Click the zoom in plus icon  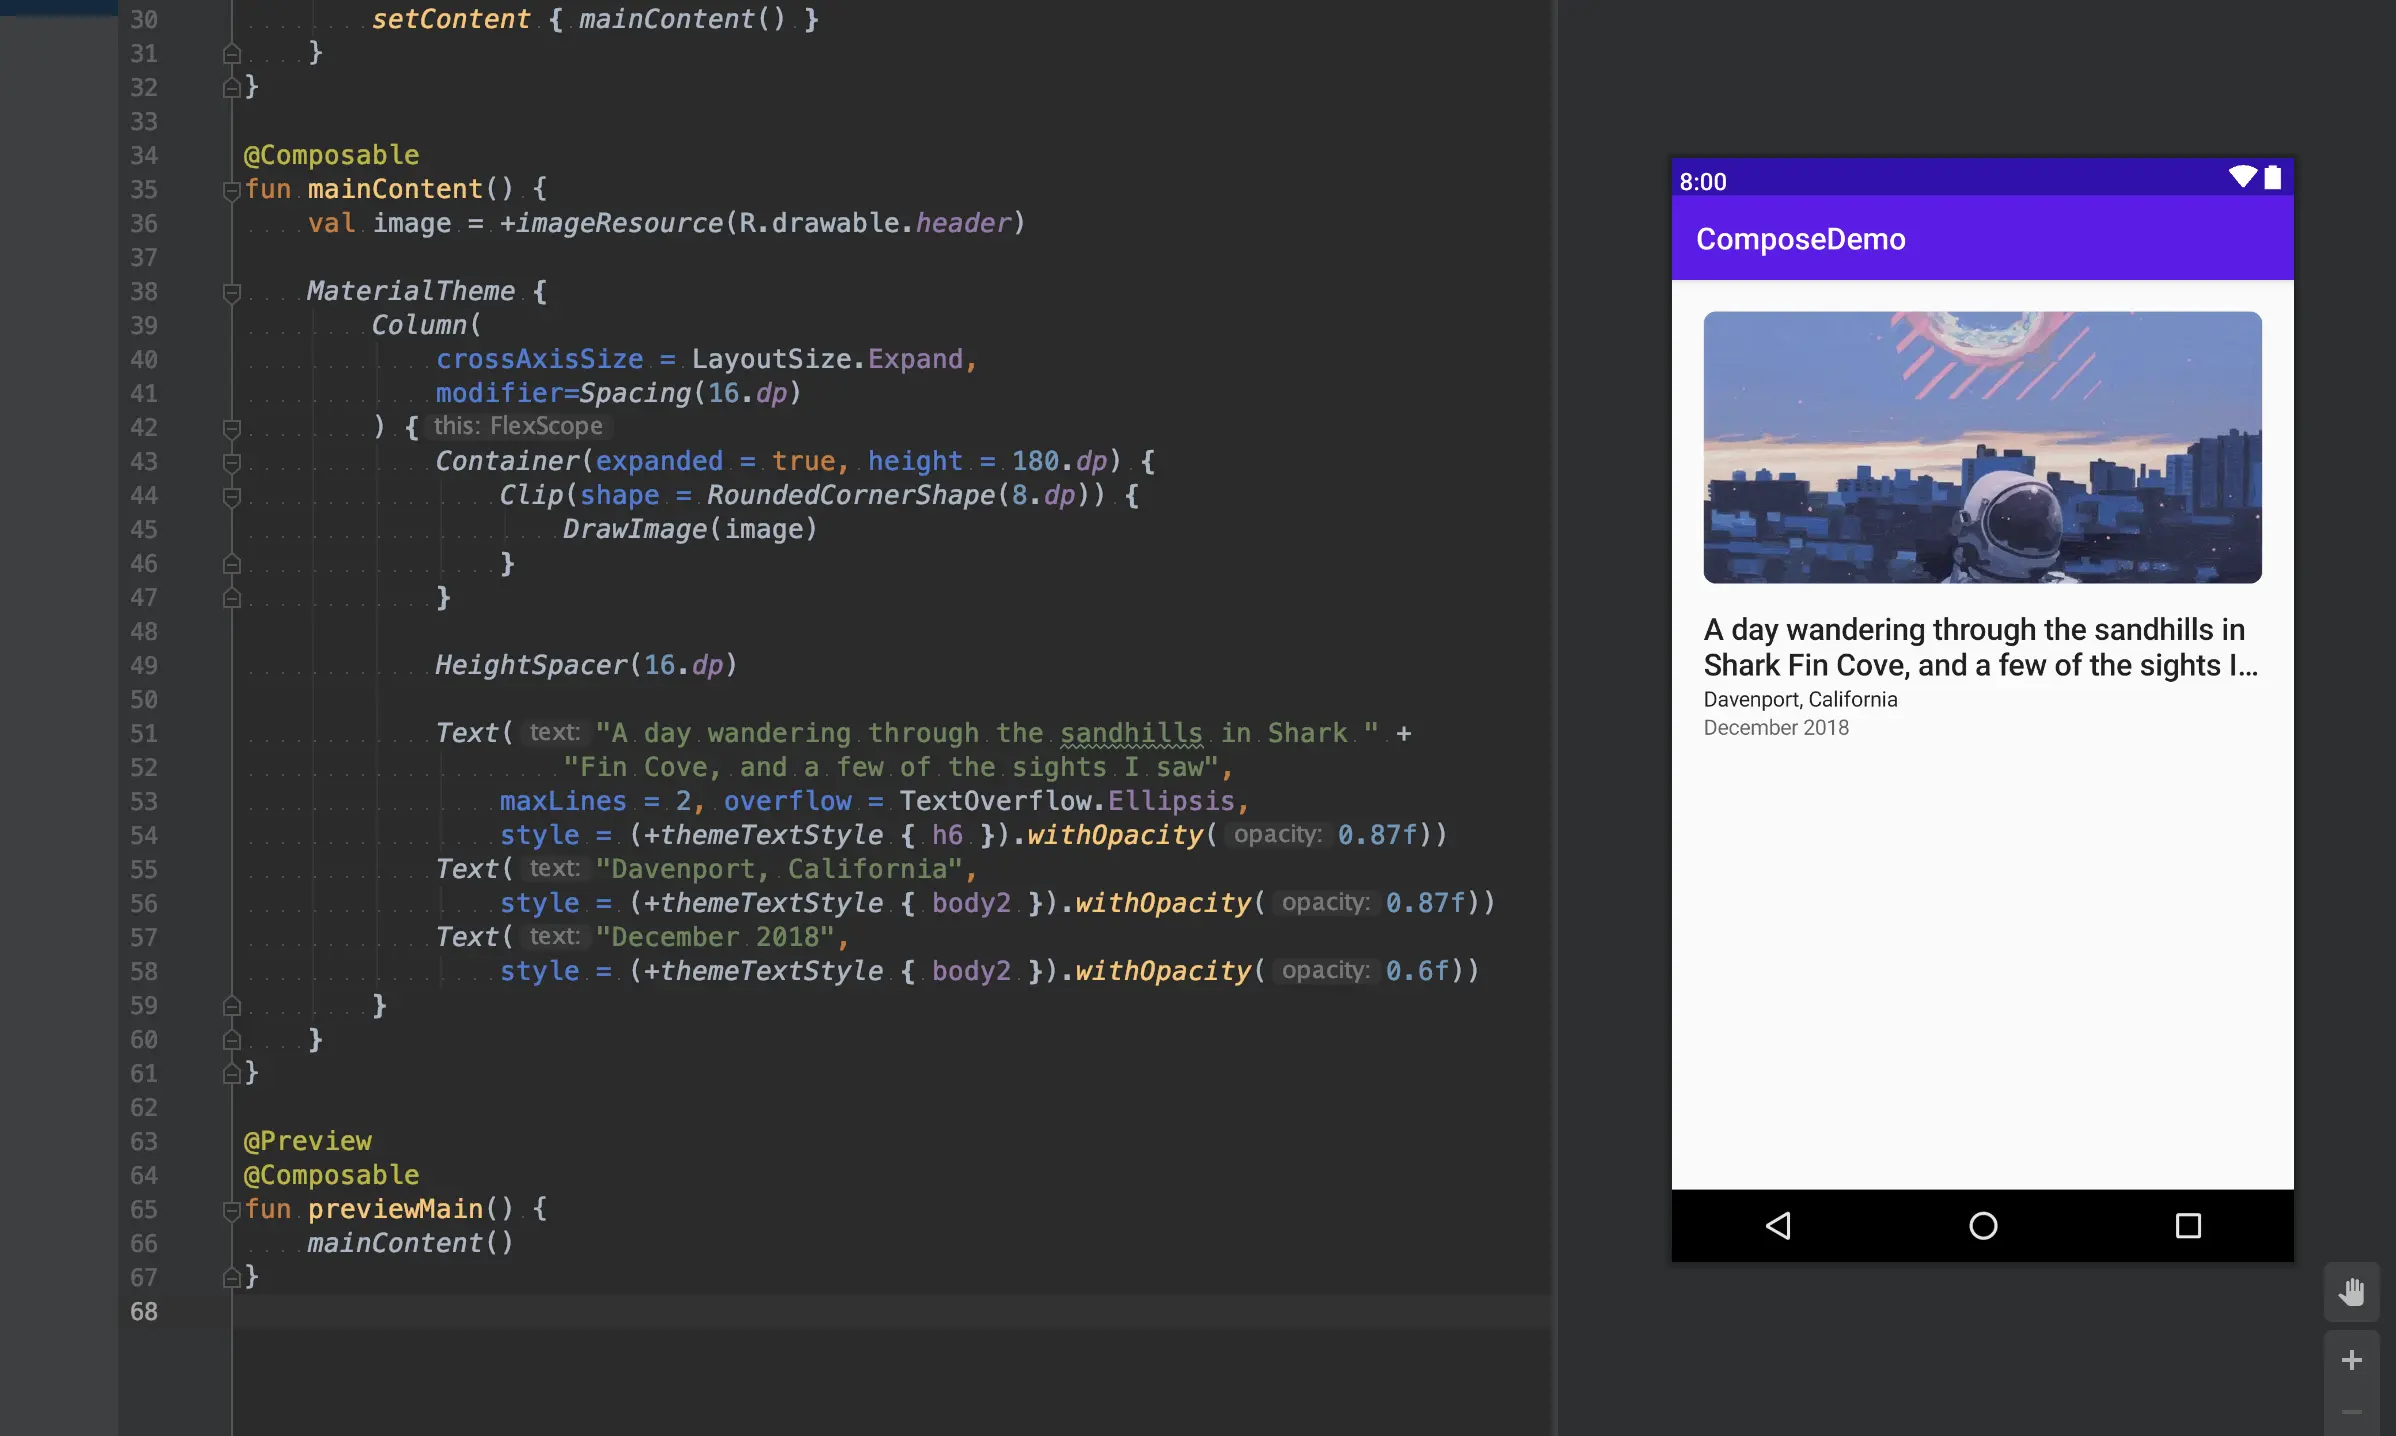[2351, 1359]
